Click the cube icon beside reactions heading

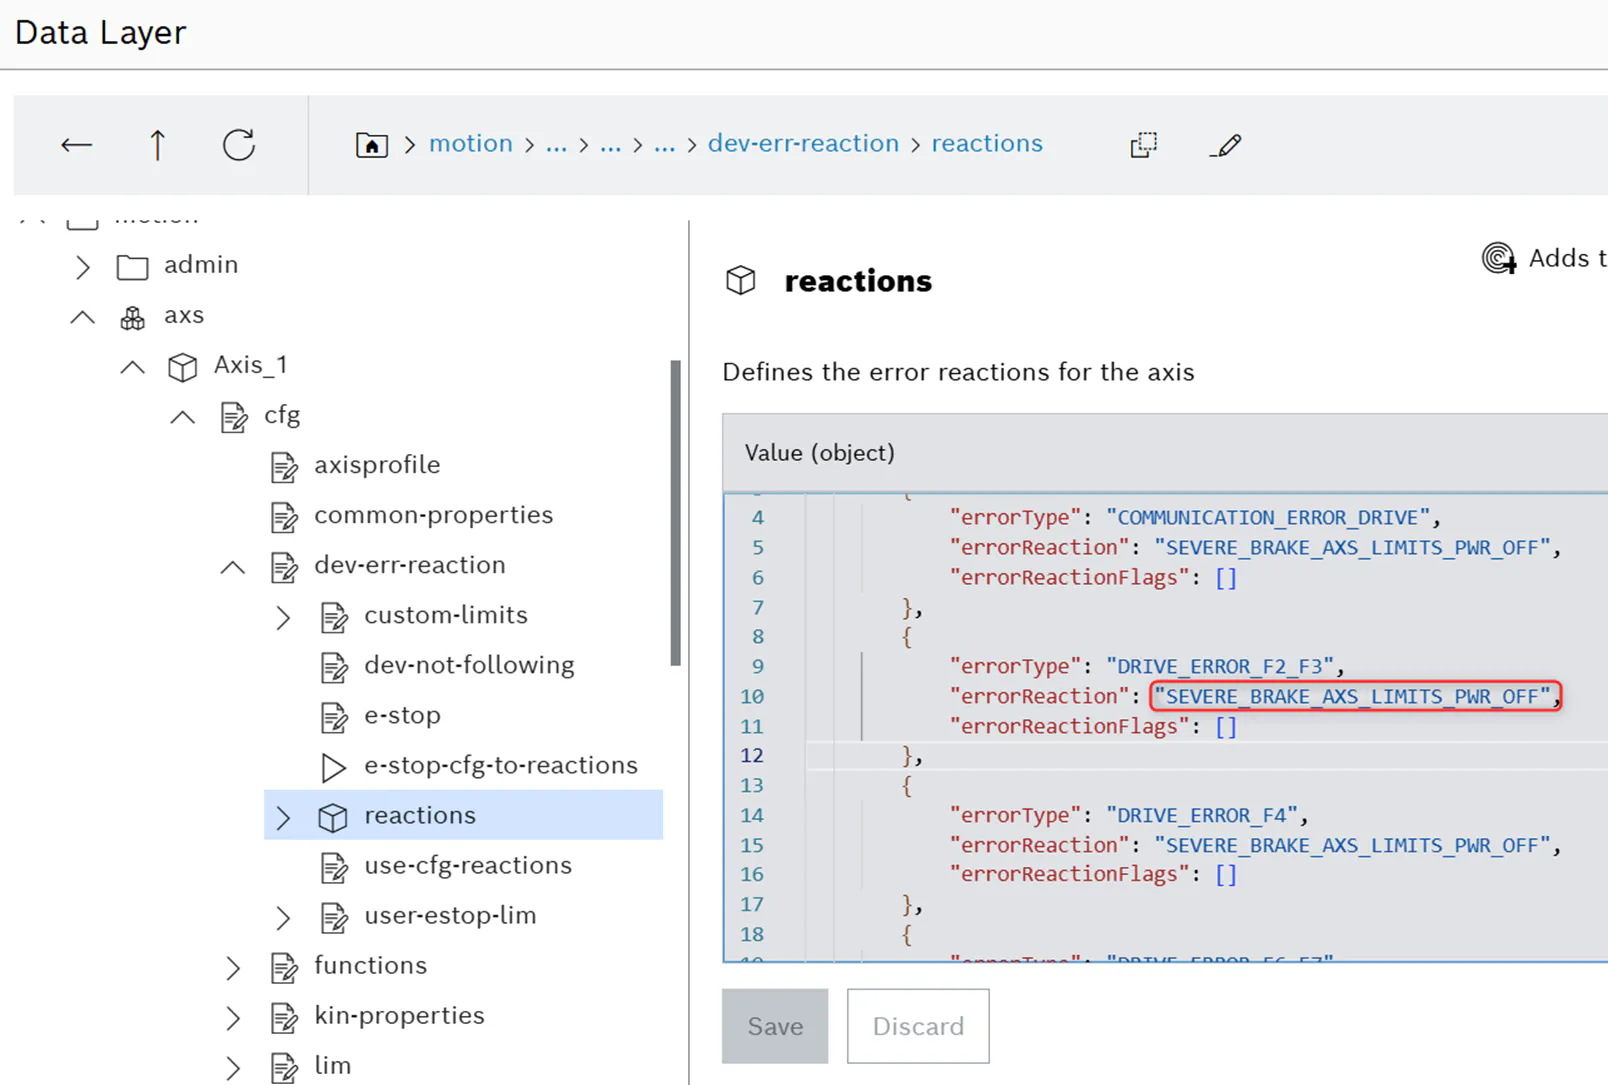(741, 281)
